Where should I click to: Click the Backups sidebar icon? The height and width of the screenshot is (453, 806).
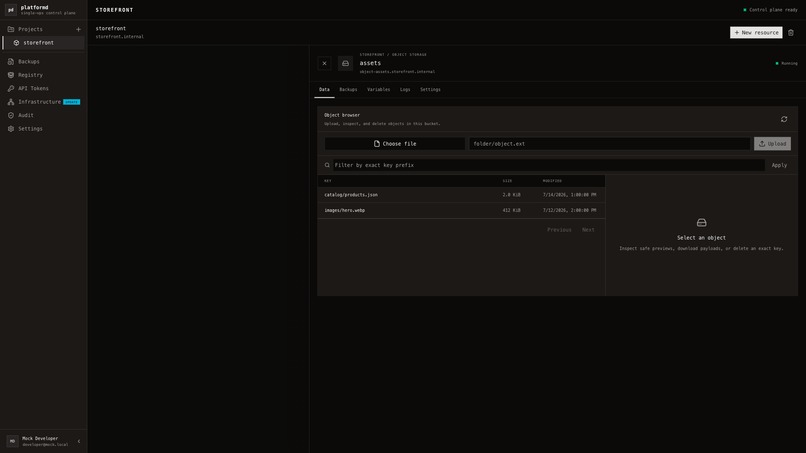(11, 62)
